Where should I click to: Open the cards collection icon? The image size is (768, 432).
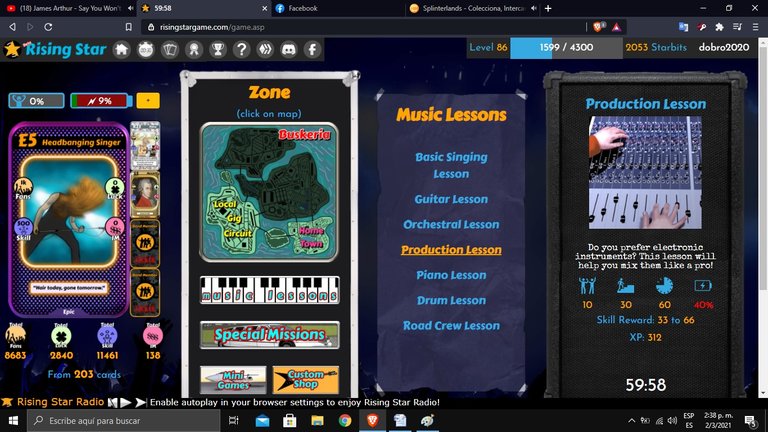click(x=169, y=49)
